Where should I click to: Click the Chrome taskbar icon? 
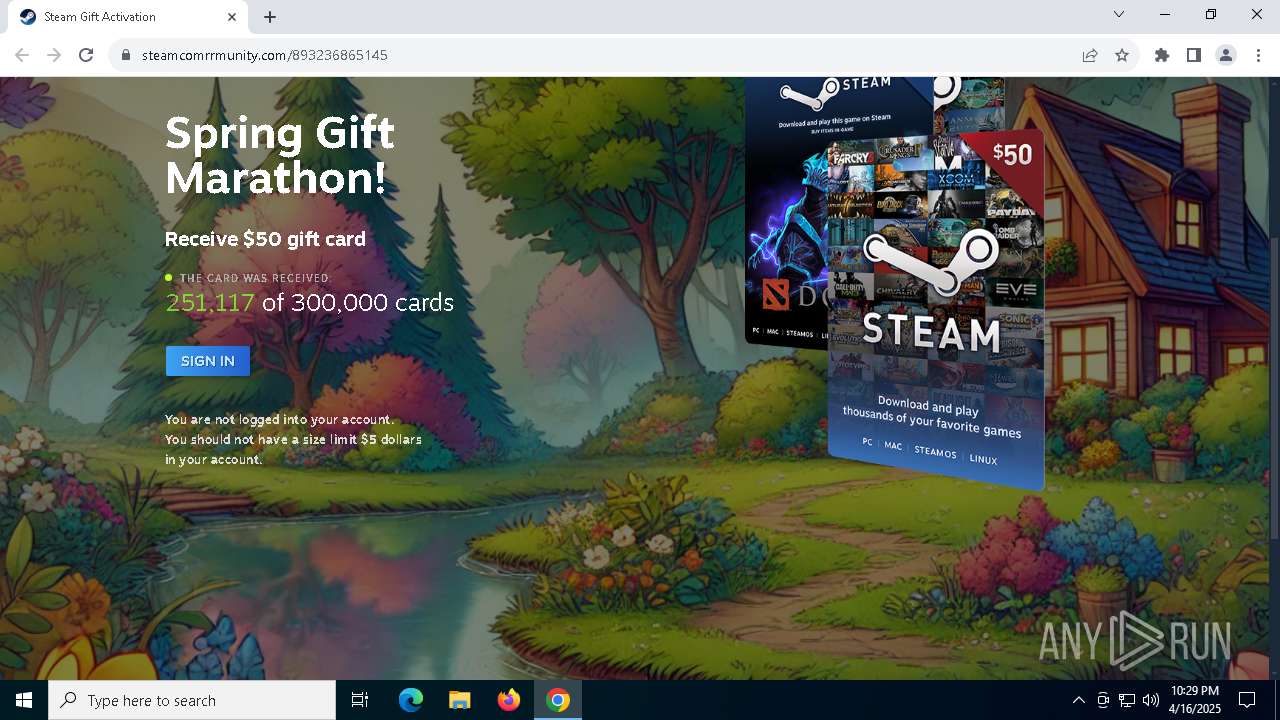(x=558, y=700)
